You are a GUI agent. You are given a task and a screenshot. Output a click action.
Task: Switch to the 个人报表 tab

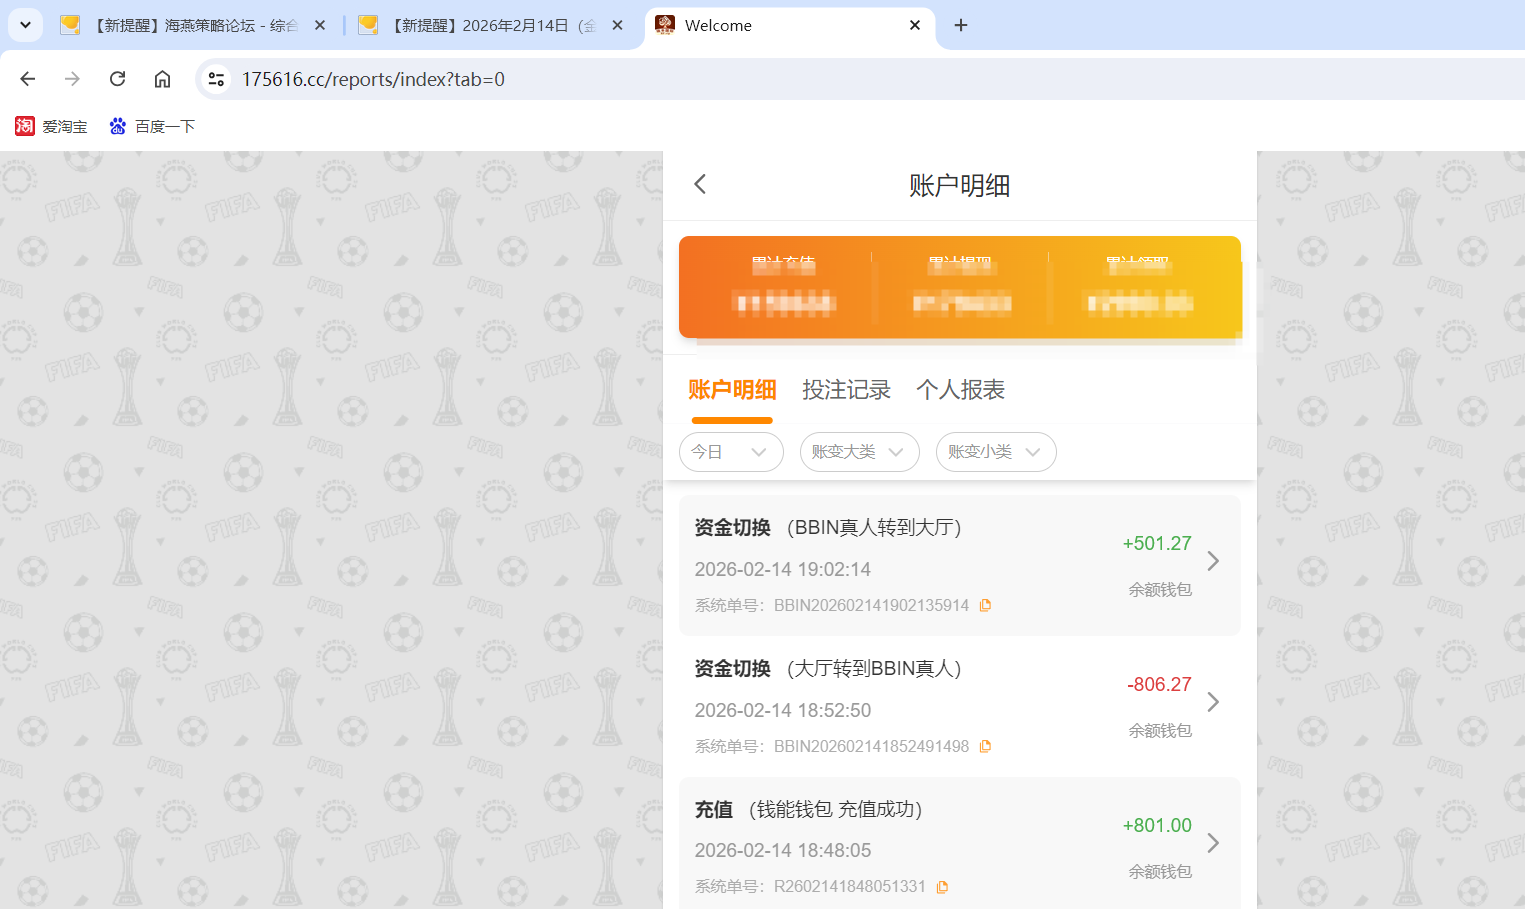click(960, 390)
